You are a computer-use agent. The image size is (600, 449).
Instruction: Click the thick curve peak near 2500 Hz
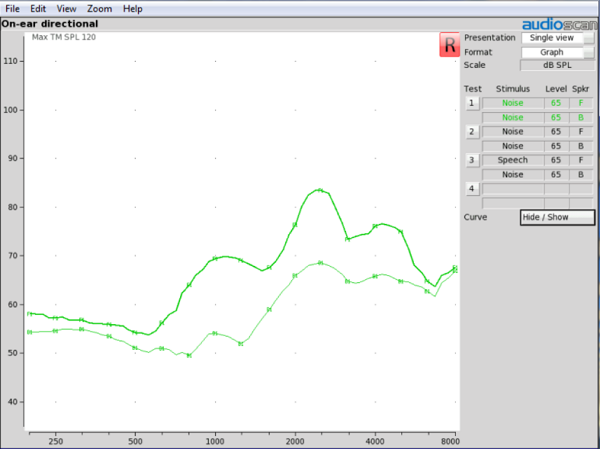[320, 190]
